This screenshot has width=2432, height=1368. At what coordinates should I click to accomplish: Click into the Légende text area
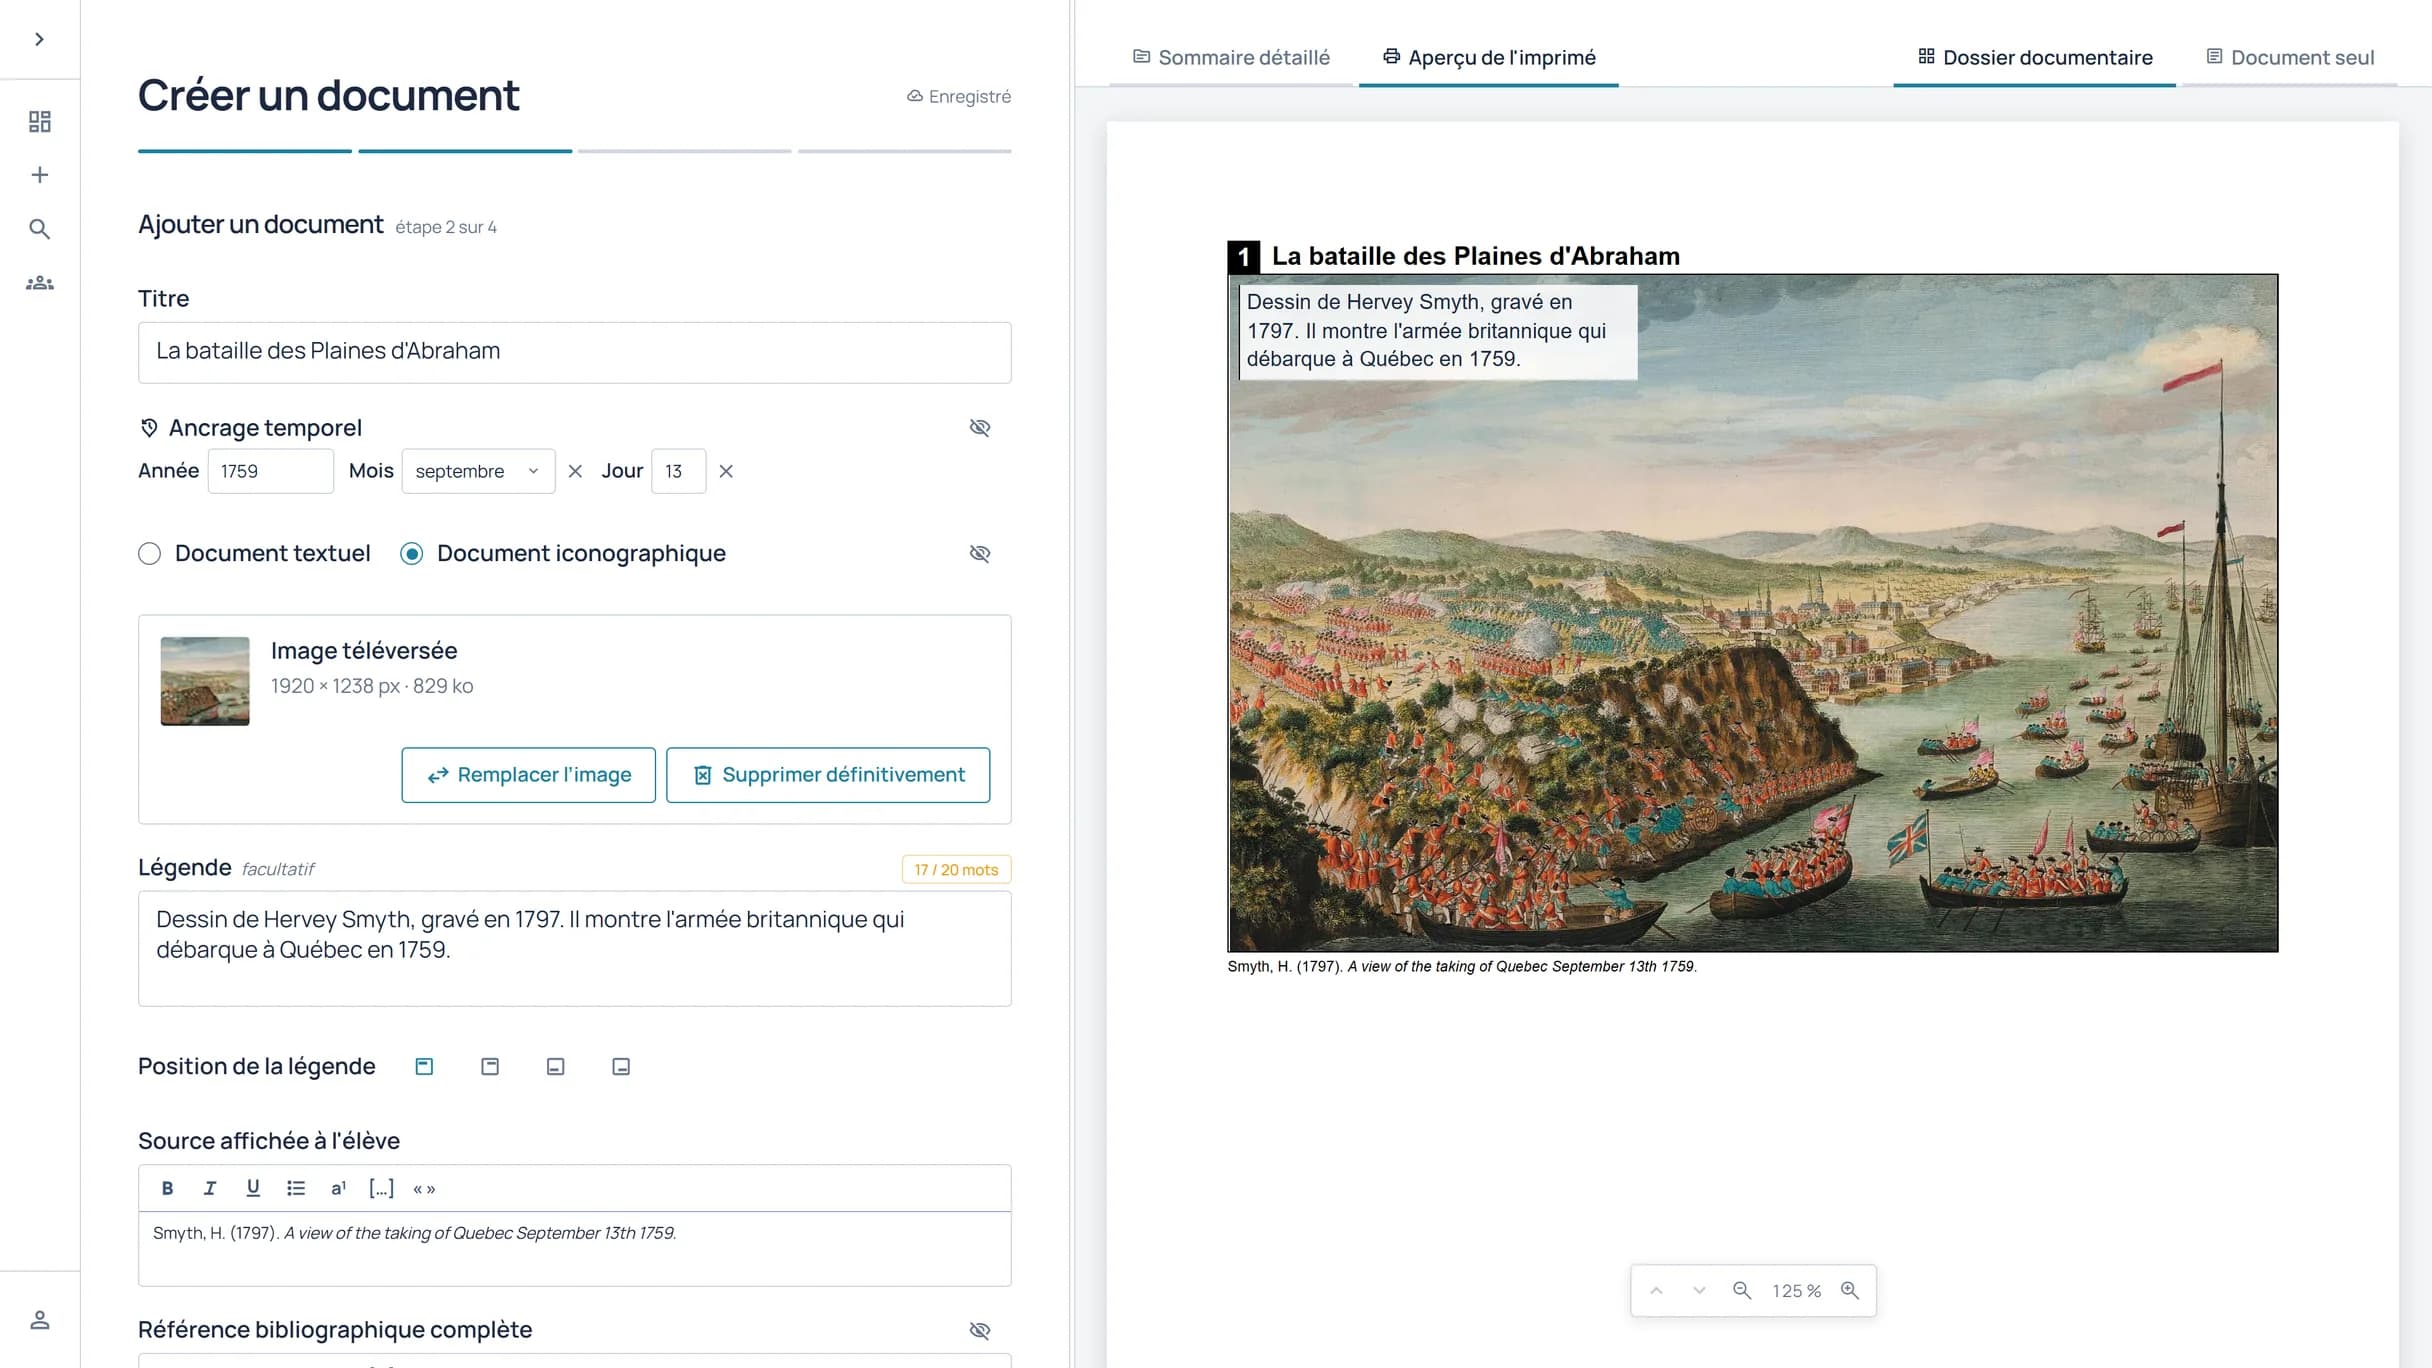(574, 948)
